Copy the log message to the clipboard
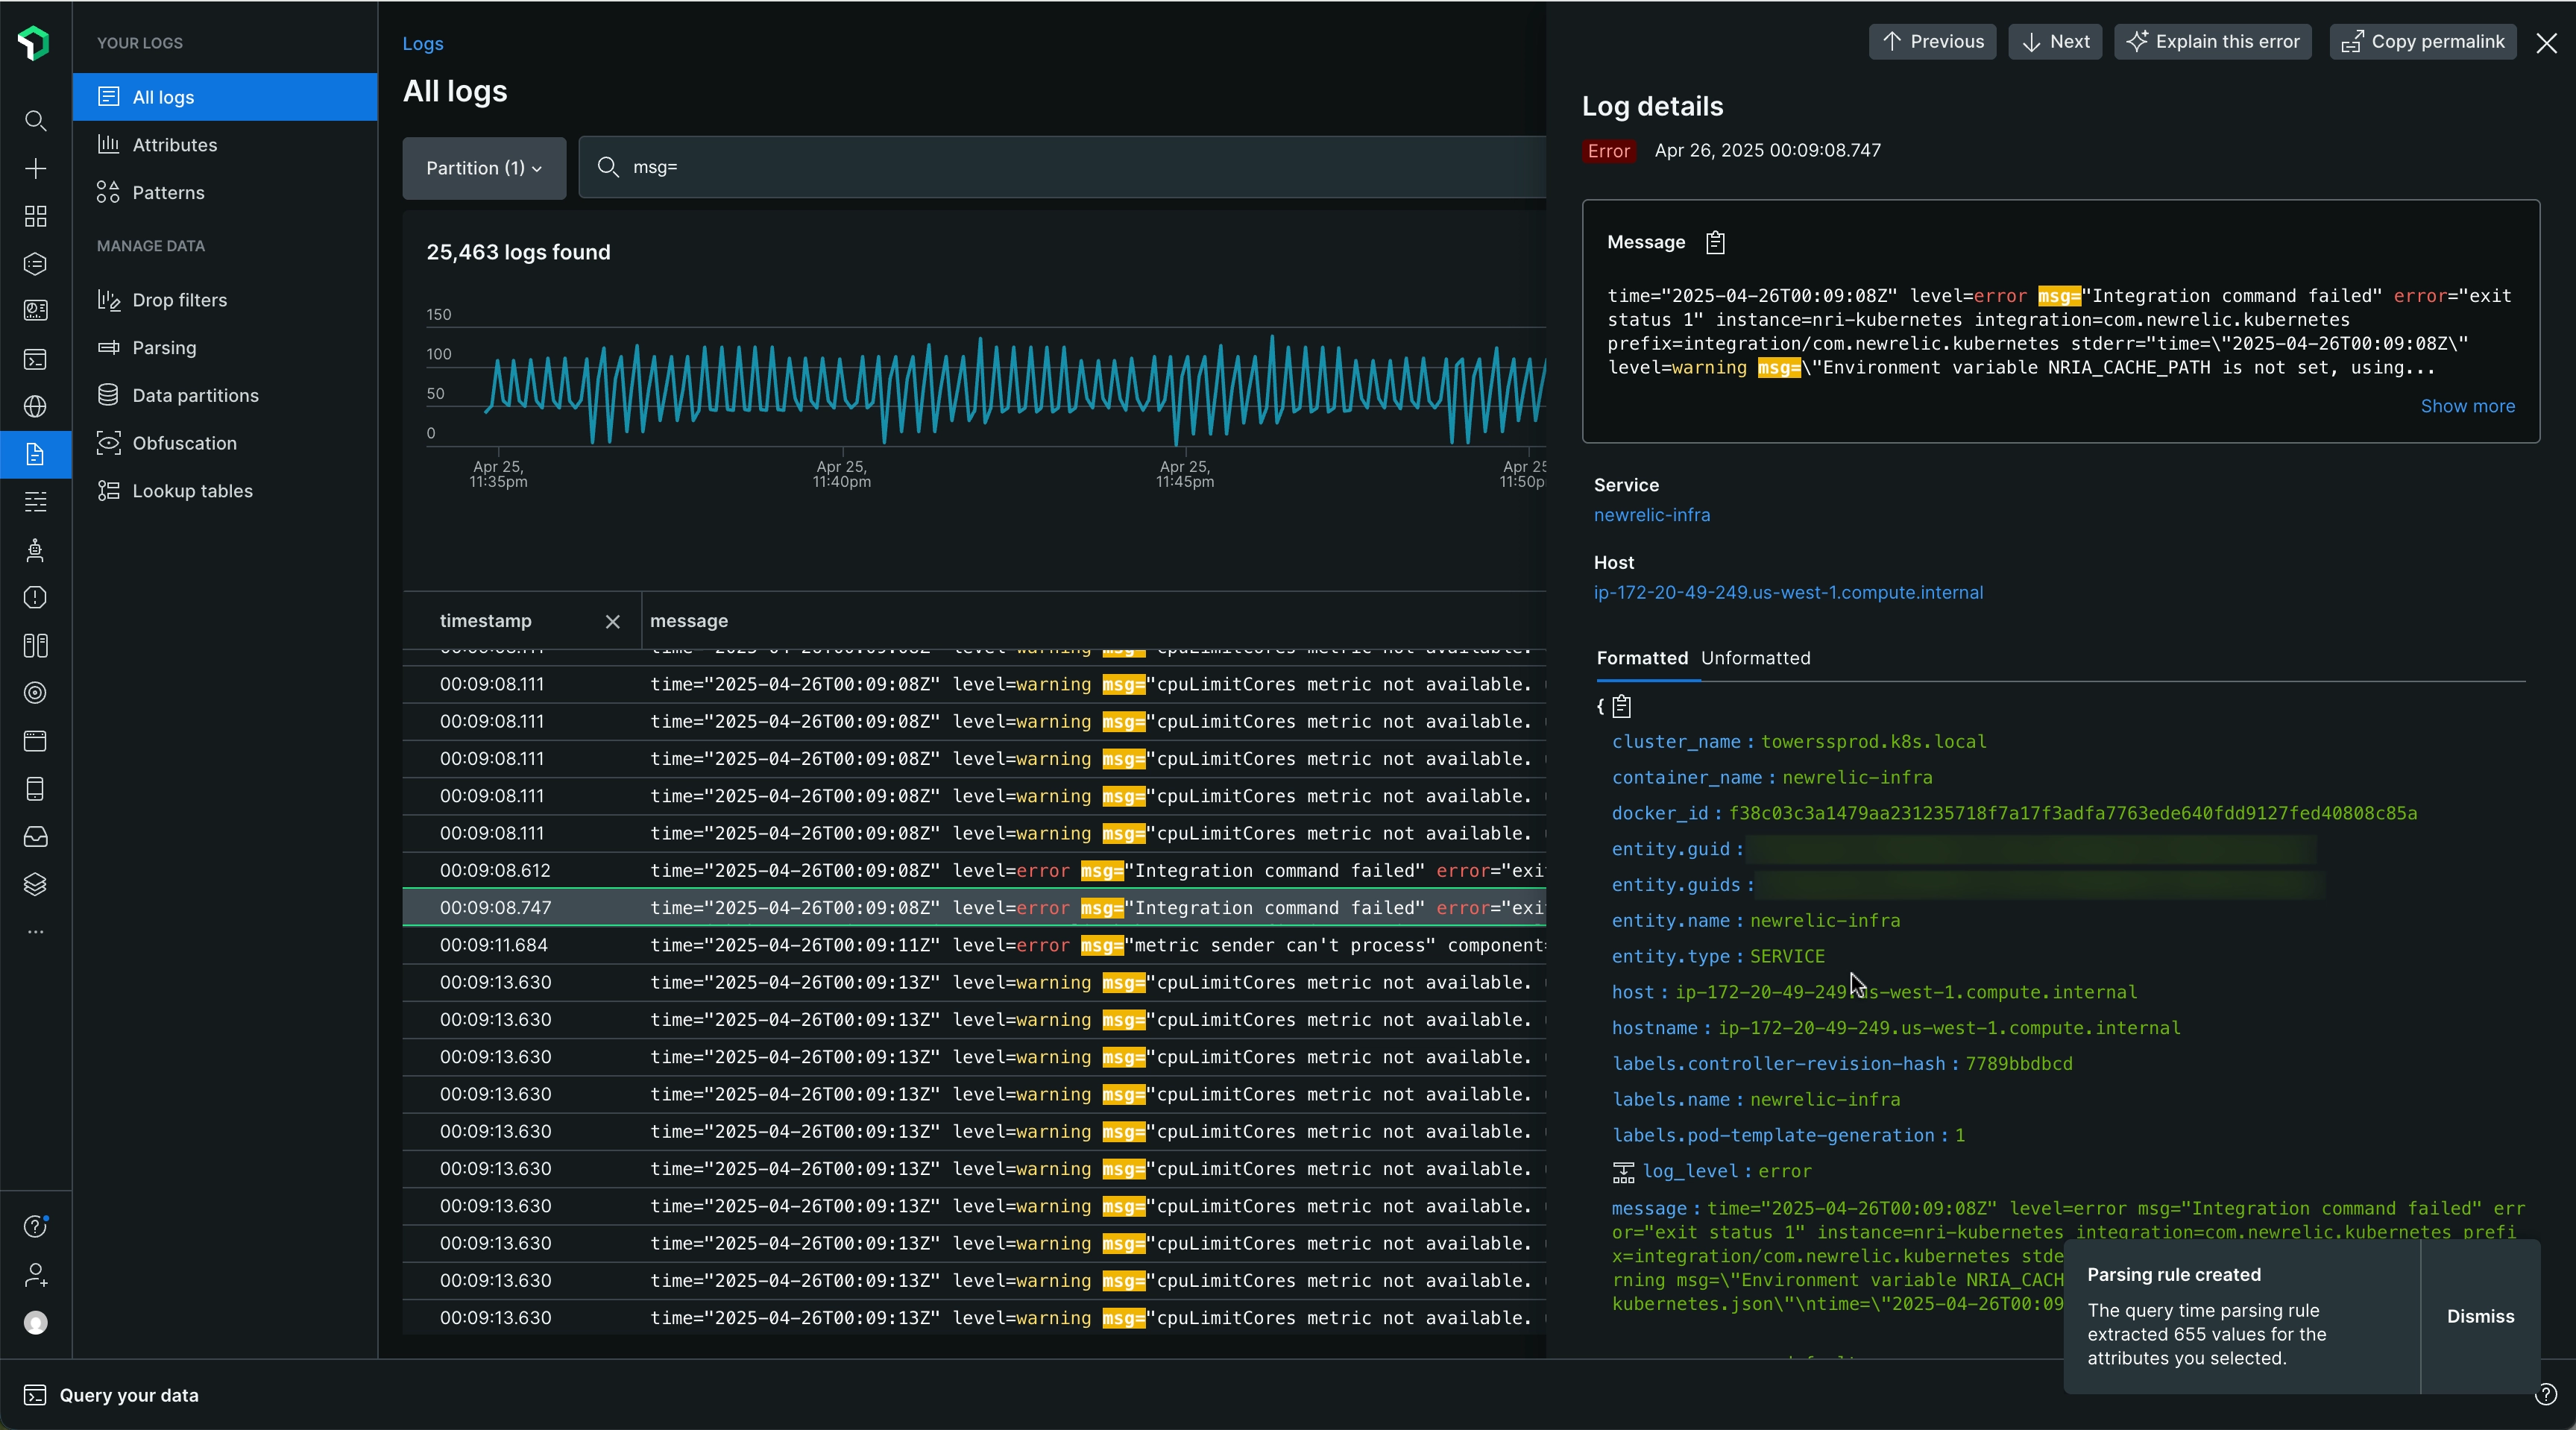The image size is (2576, 1430). [x=1715, y=243]
